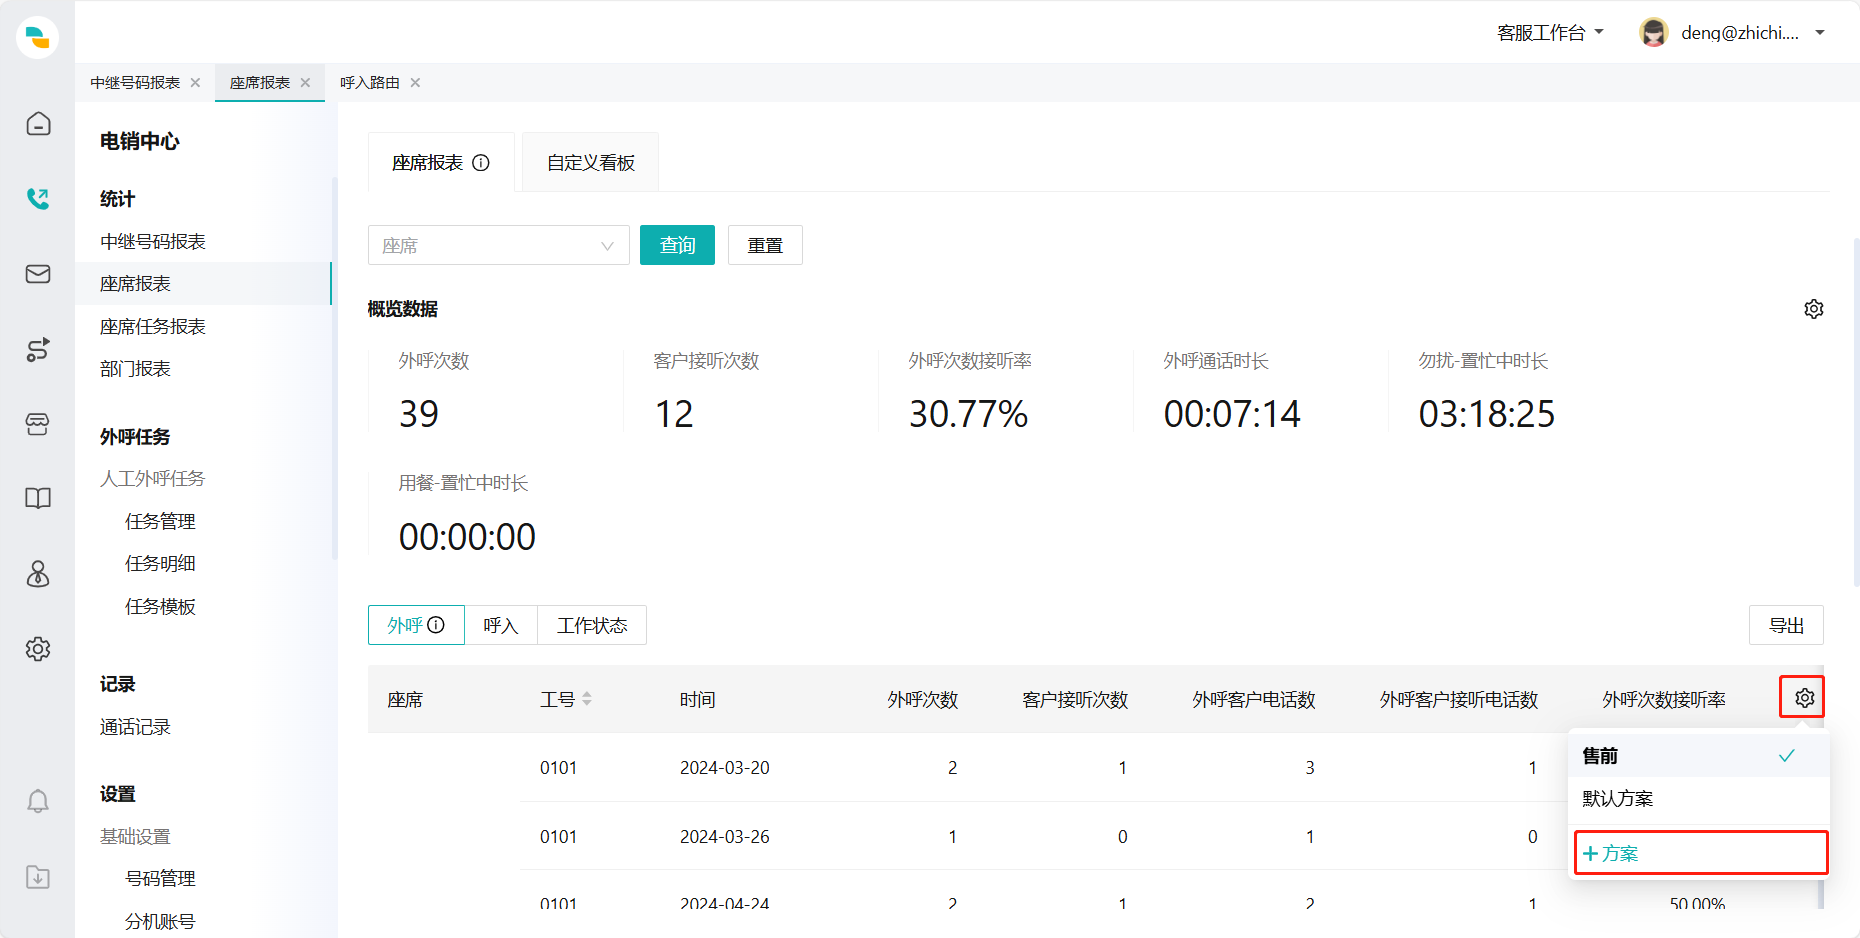Viewport: 1860px width, 938px height.
Task: Open the knowledge book sidebar icon
Action: tap(38, 499)
